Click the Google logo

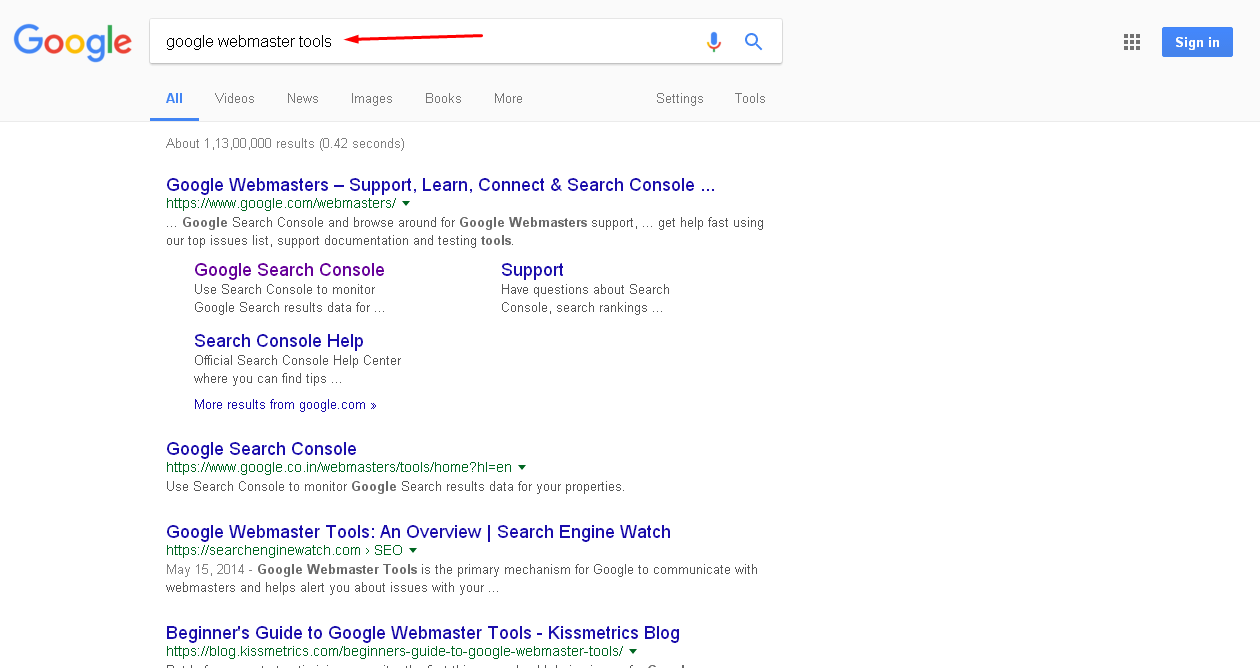coord(73,42)
